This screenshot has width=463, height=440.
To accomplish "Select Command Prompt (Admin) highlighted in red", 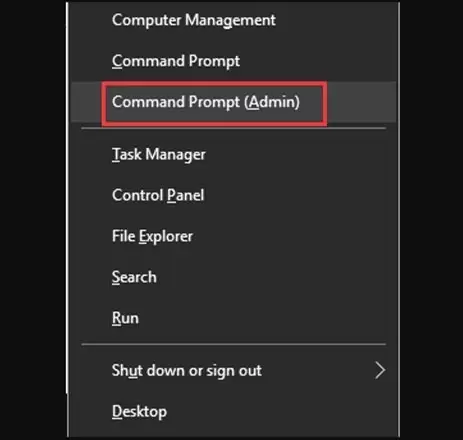I will pos(233,102).
